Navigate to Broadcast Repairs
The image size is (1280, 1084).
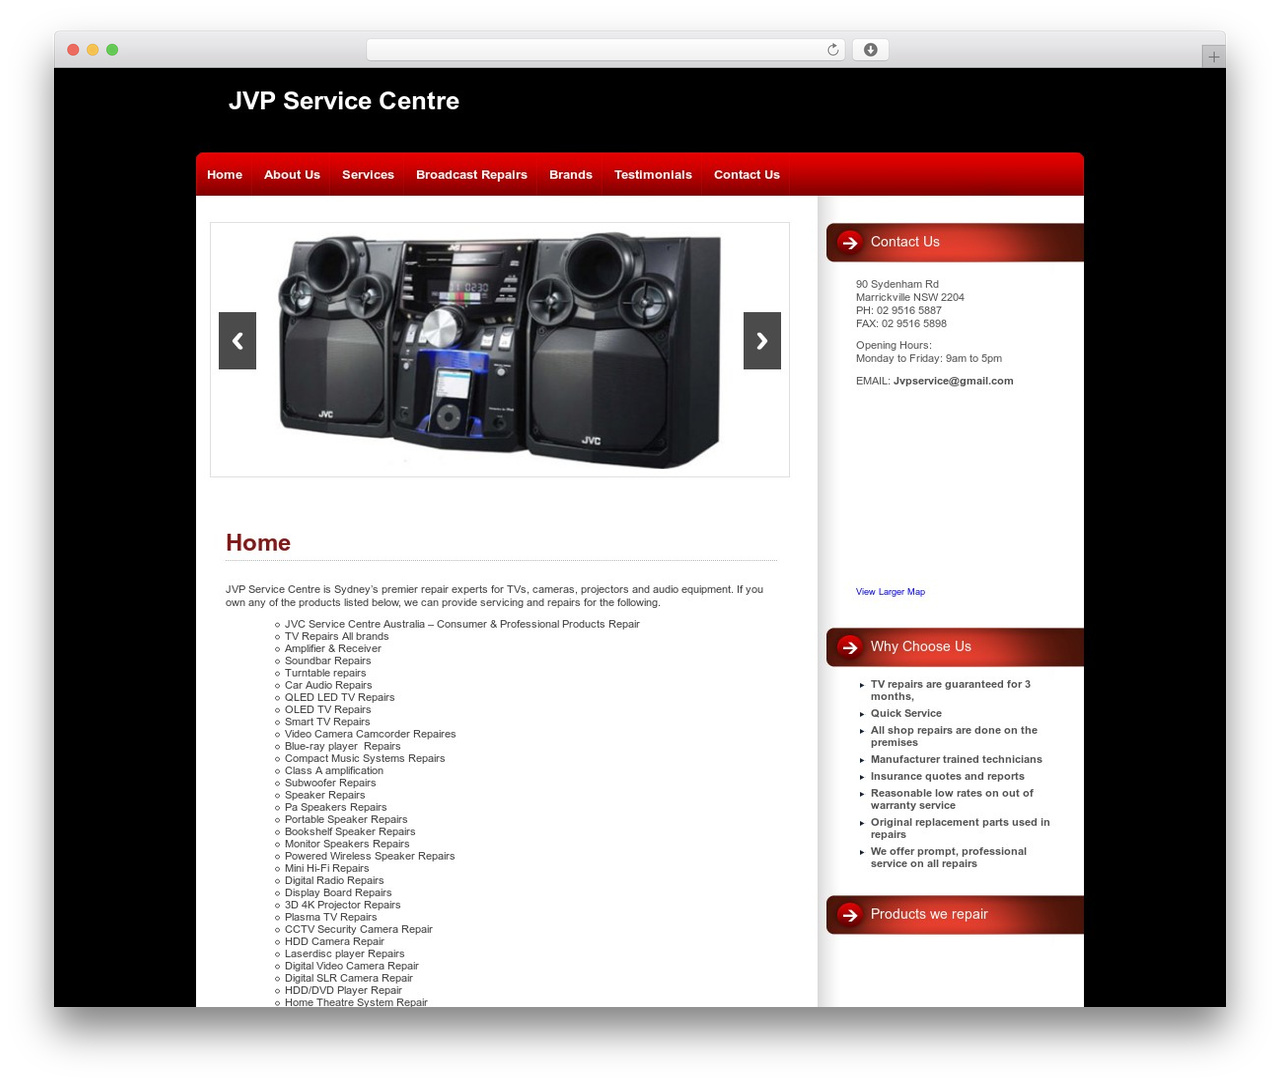tap(472, 175)
